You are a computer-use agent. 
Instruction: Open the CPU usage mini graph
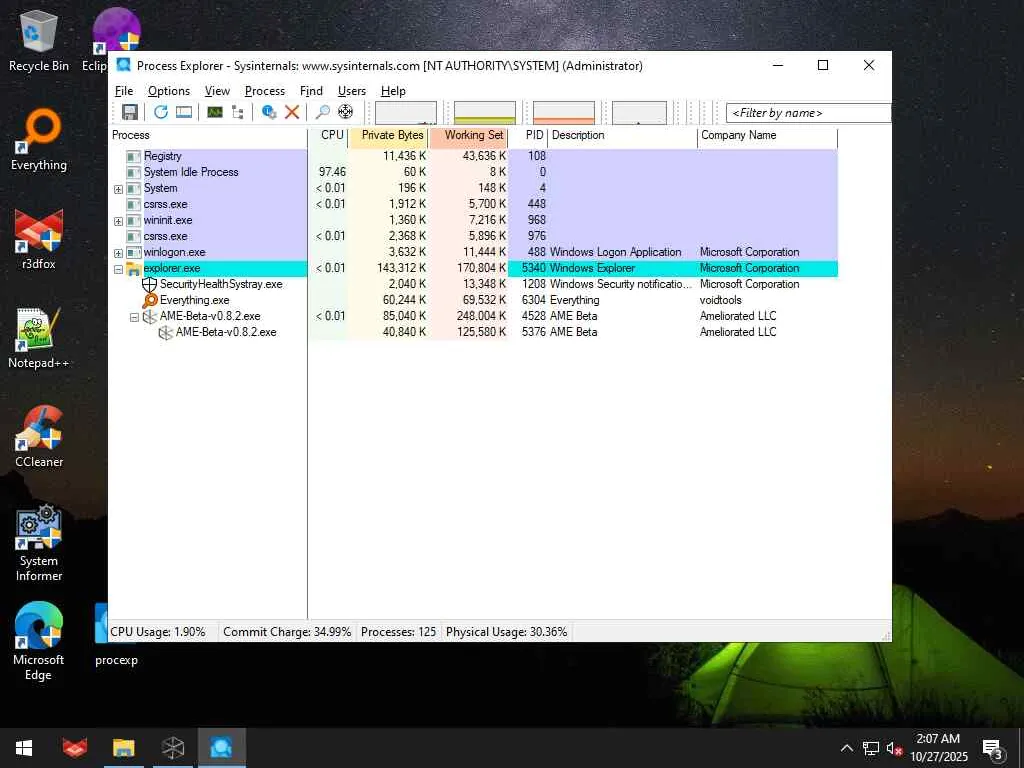[x=406, y=112]
